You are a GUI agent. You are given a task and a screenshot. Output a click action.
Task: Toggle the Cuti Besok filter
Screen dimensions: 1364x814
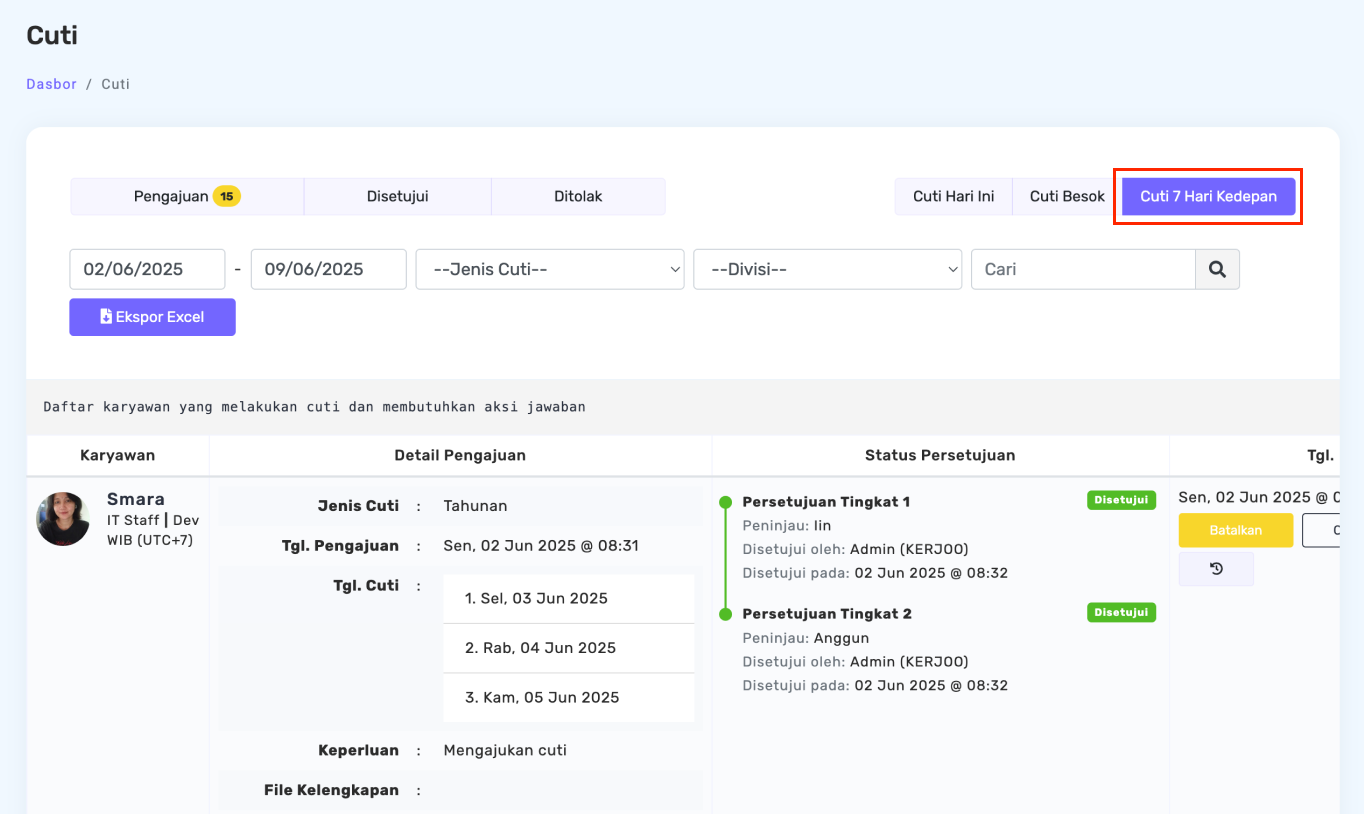[1067, 197]
